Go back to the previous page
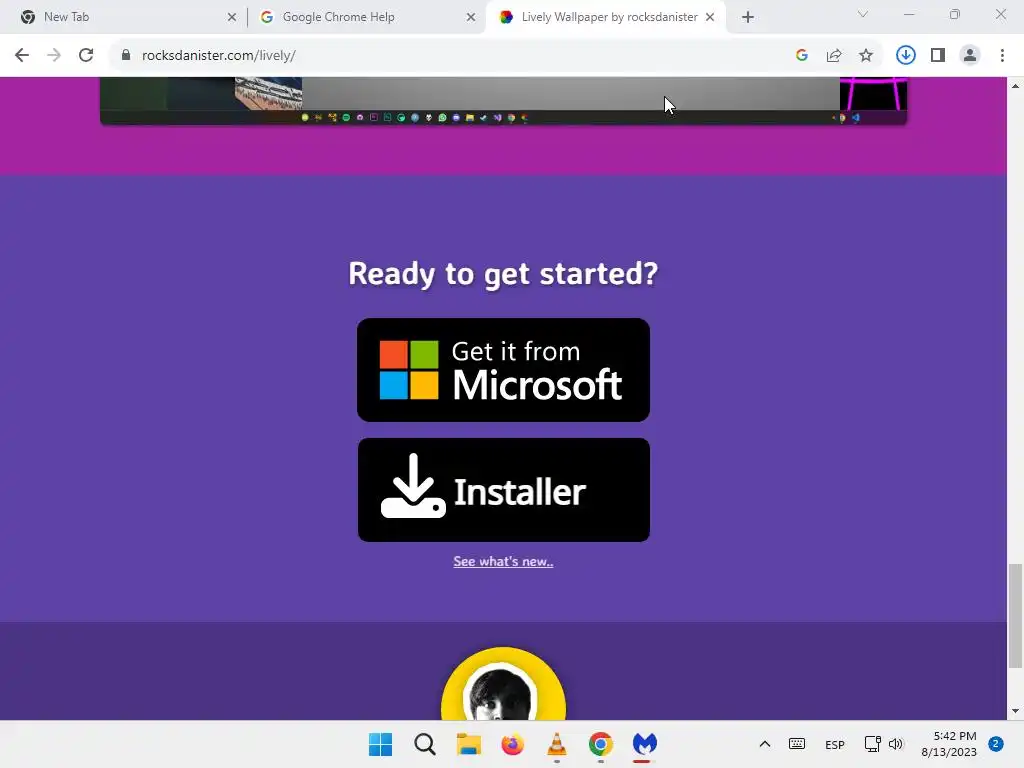This screenshot has width=1024, height=768. coord(22,56)
